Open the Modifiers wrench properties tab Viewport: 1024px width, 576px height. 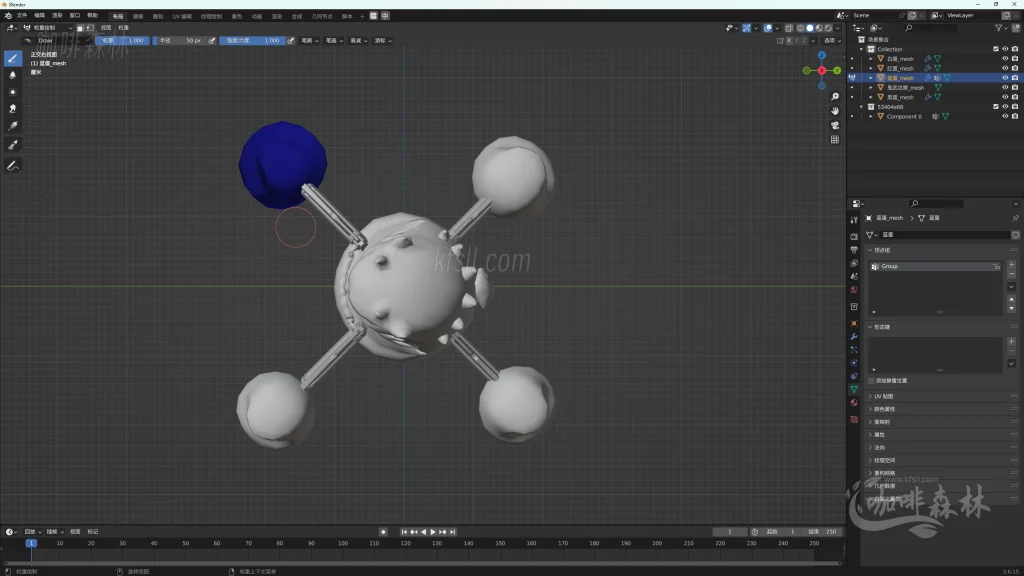[854, 337]
